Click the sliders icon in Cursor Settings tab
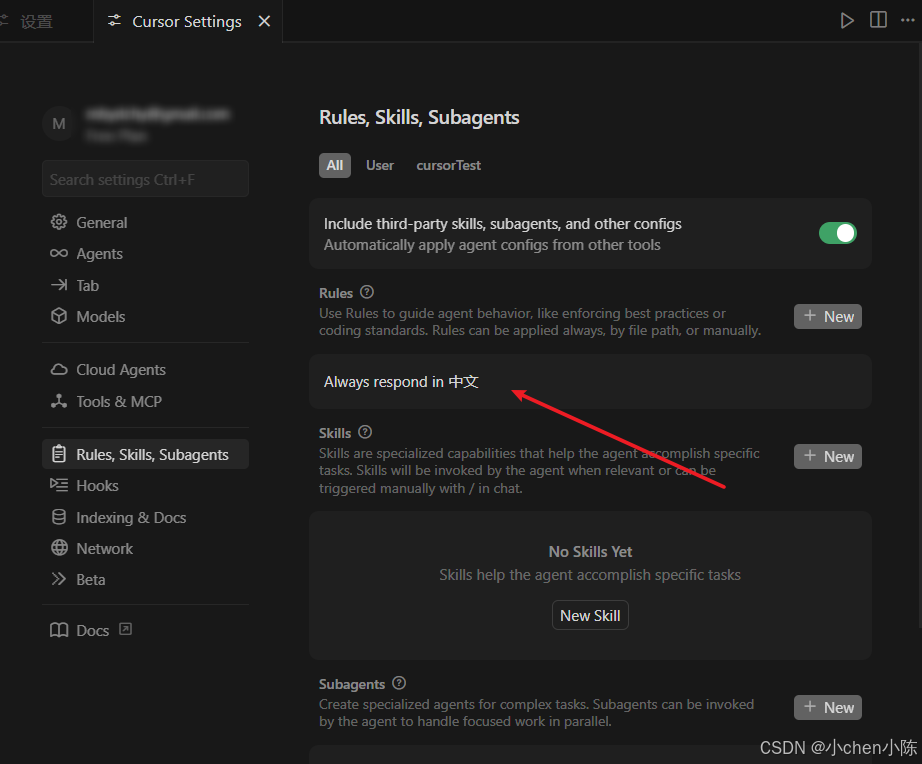Screen dimensions: 922x764 coord(115,21)
